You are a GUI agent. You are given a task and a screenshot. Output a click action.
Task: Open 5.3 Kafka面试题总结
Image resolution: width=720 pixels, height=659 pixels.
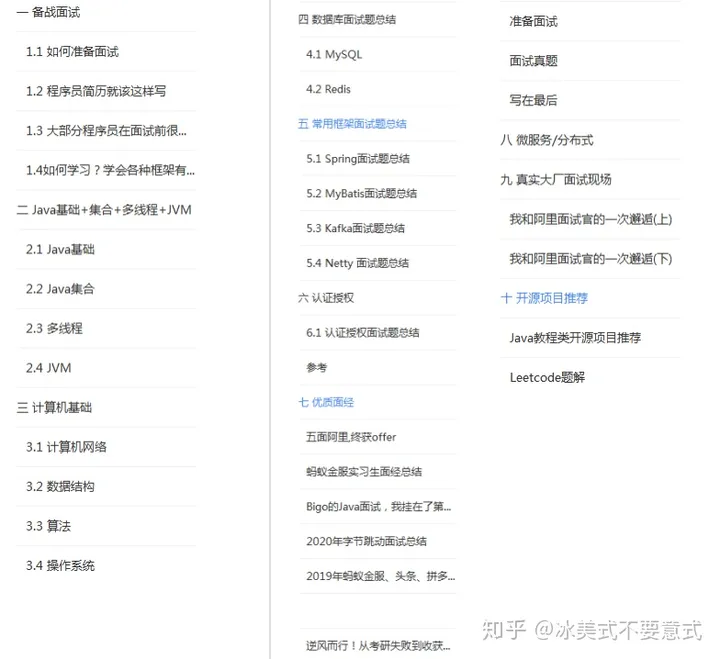click(355, 228)
